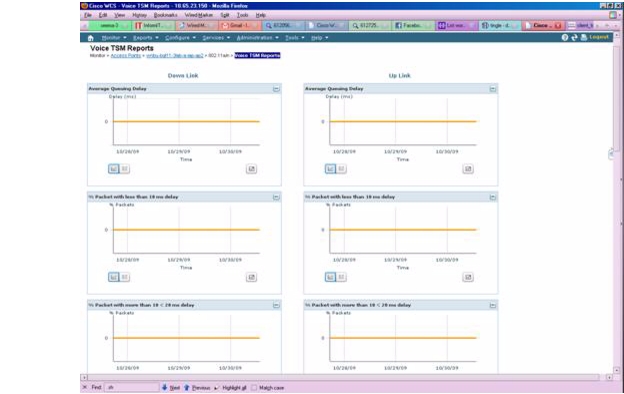Collapse Down Link 10 < 20 ms delay panel
Viewport: 624px width, 394px height.
click(x=276, y=305)
